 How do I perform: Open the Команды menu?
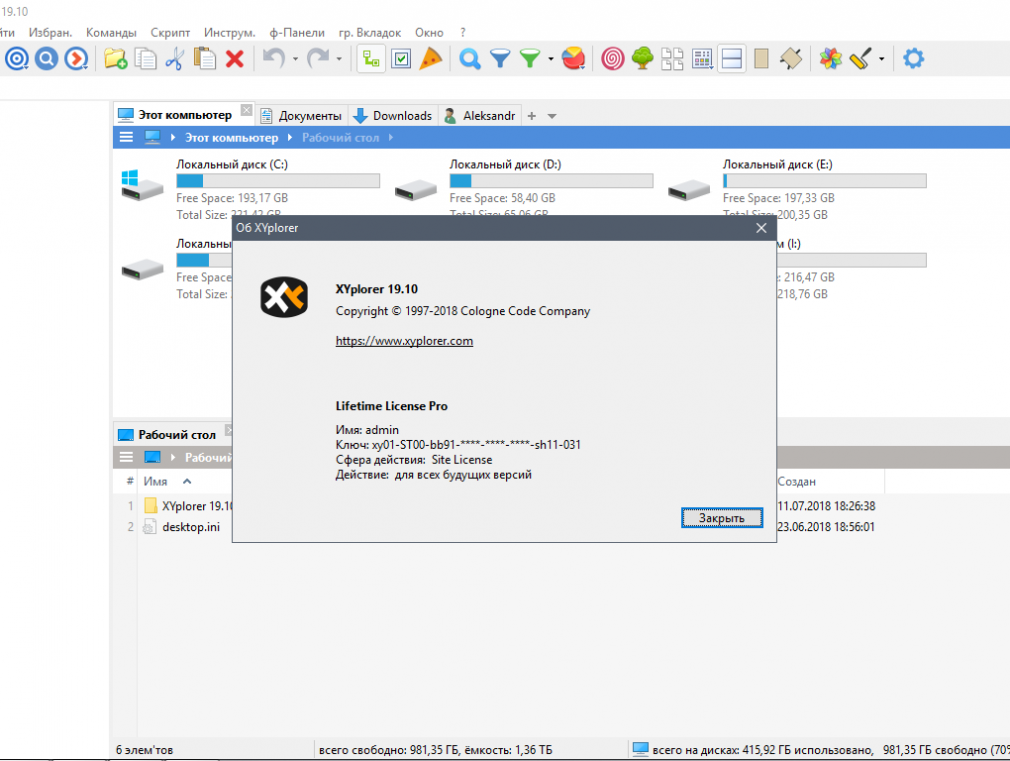click(111, 32)
